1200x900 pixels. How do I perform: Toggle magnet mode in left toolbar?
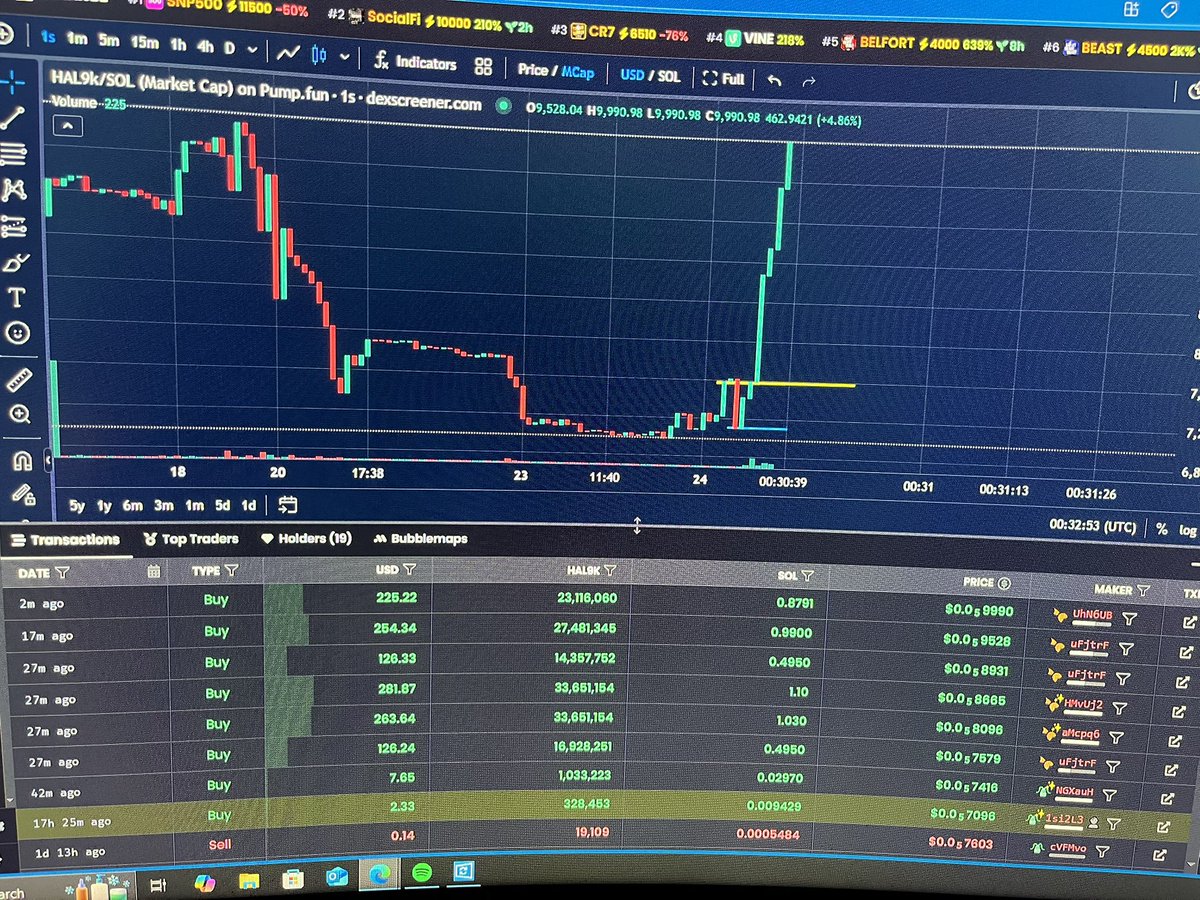click(x=22, y=460)
